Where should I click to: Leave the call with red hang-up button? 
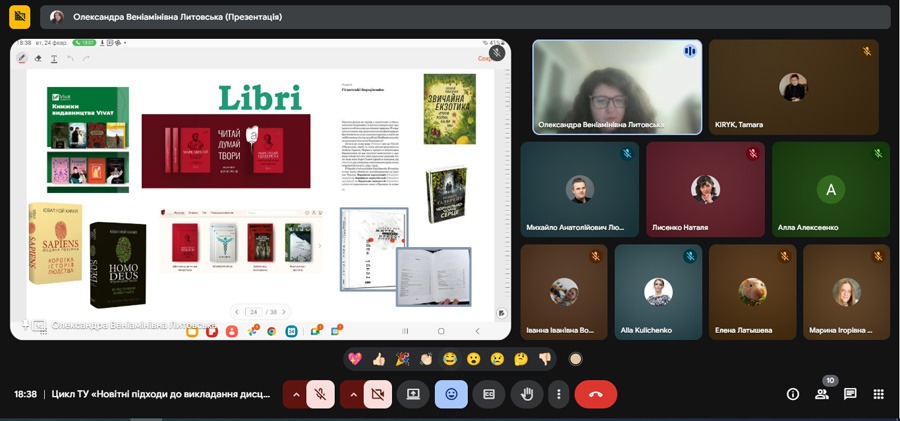[x=596, y=394]
